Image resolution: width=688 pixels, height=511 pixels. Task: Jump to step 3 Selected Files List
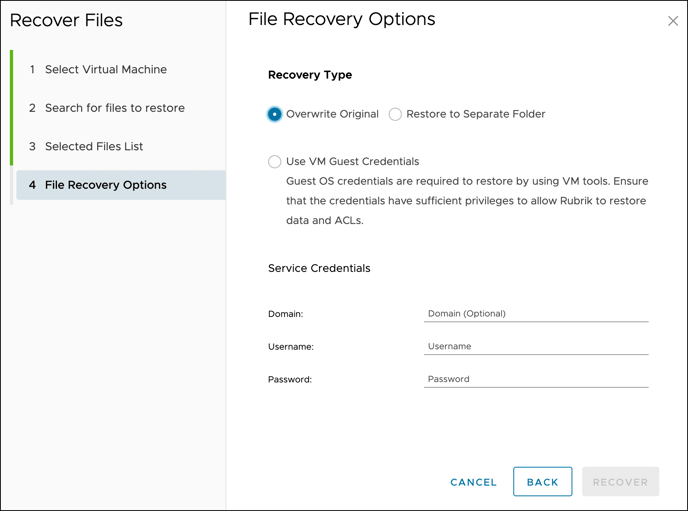86,147
